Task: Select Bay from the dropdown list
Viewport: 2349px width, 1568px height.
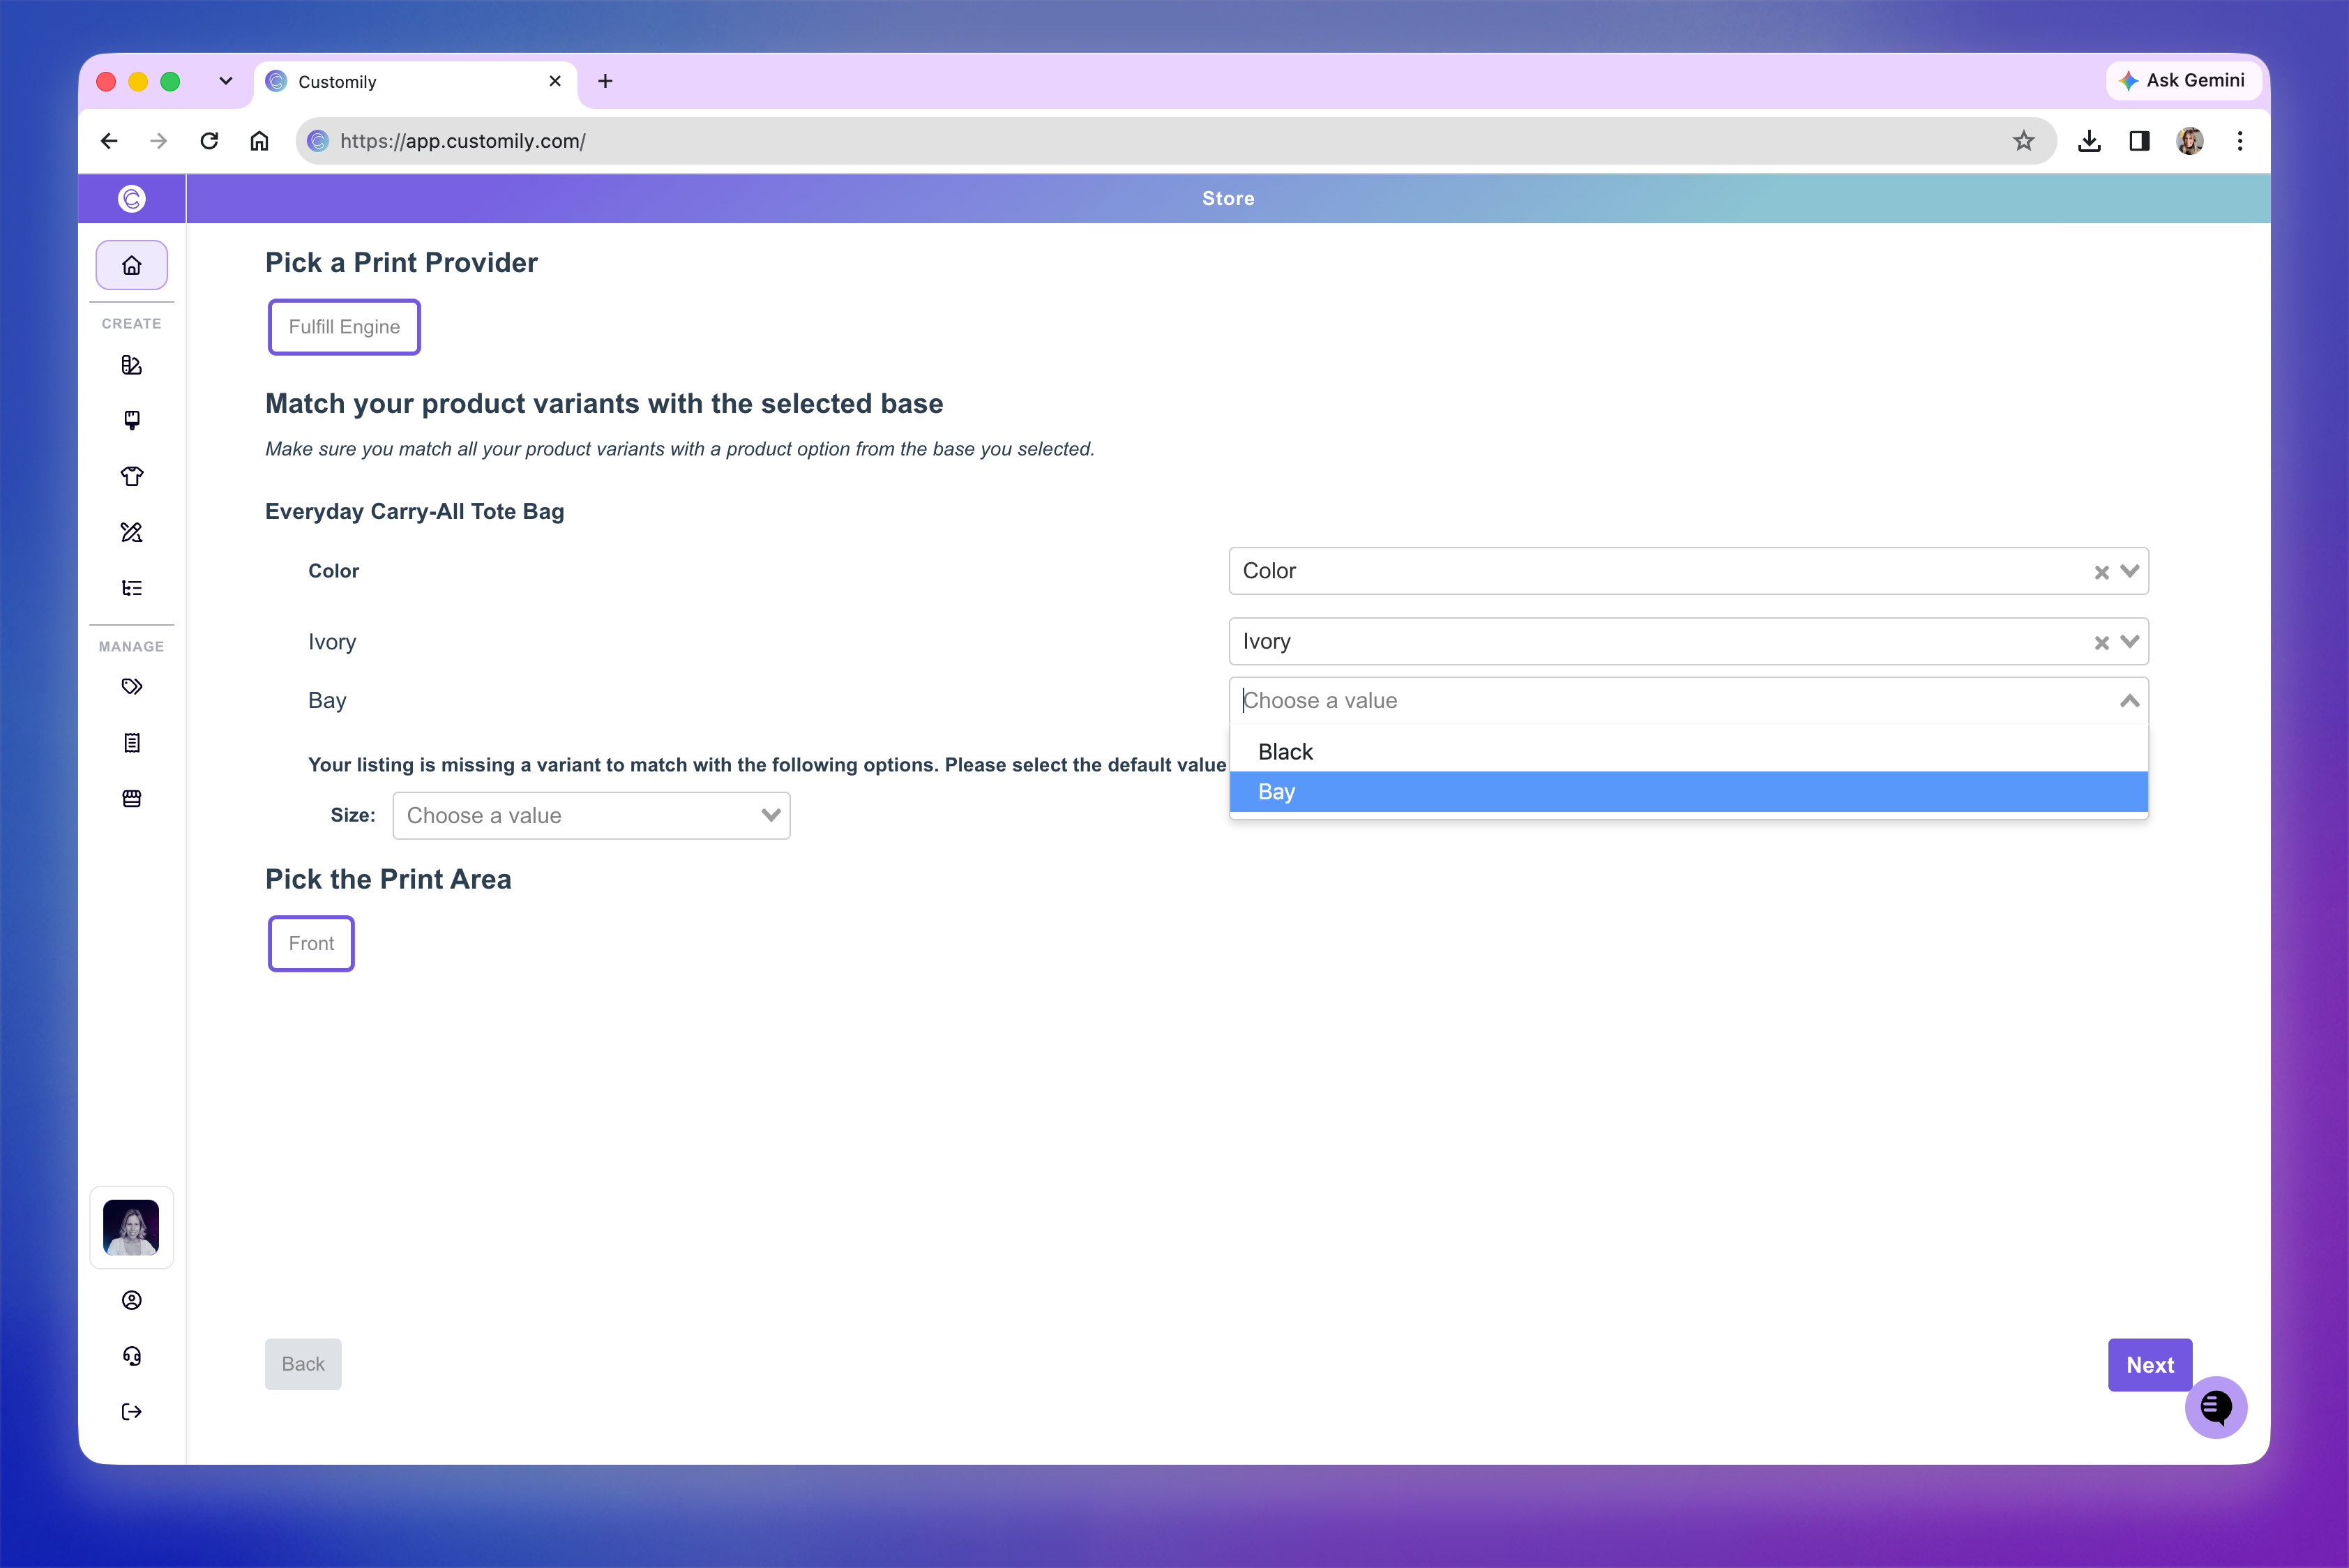Action: coord(1688,791)
